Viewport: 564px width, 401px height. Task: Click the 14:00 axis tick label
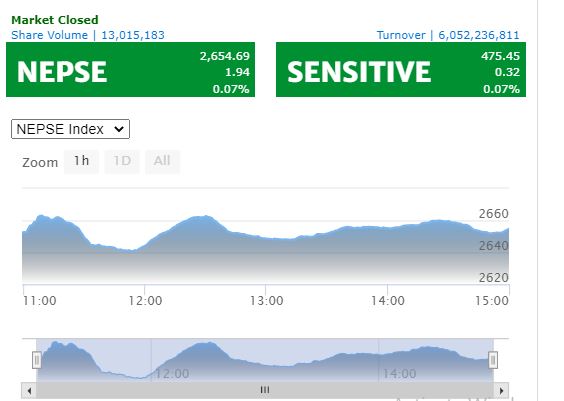(388, 301)
